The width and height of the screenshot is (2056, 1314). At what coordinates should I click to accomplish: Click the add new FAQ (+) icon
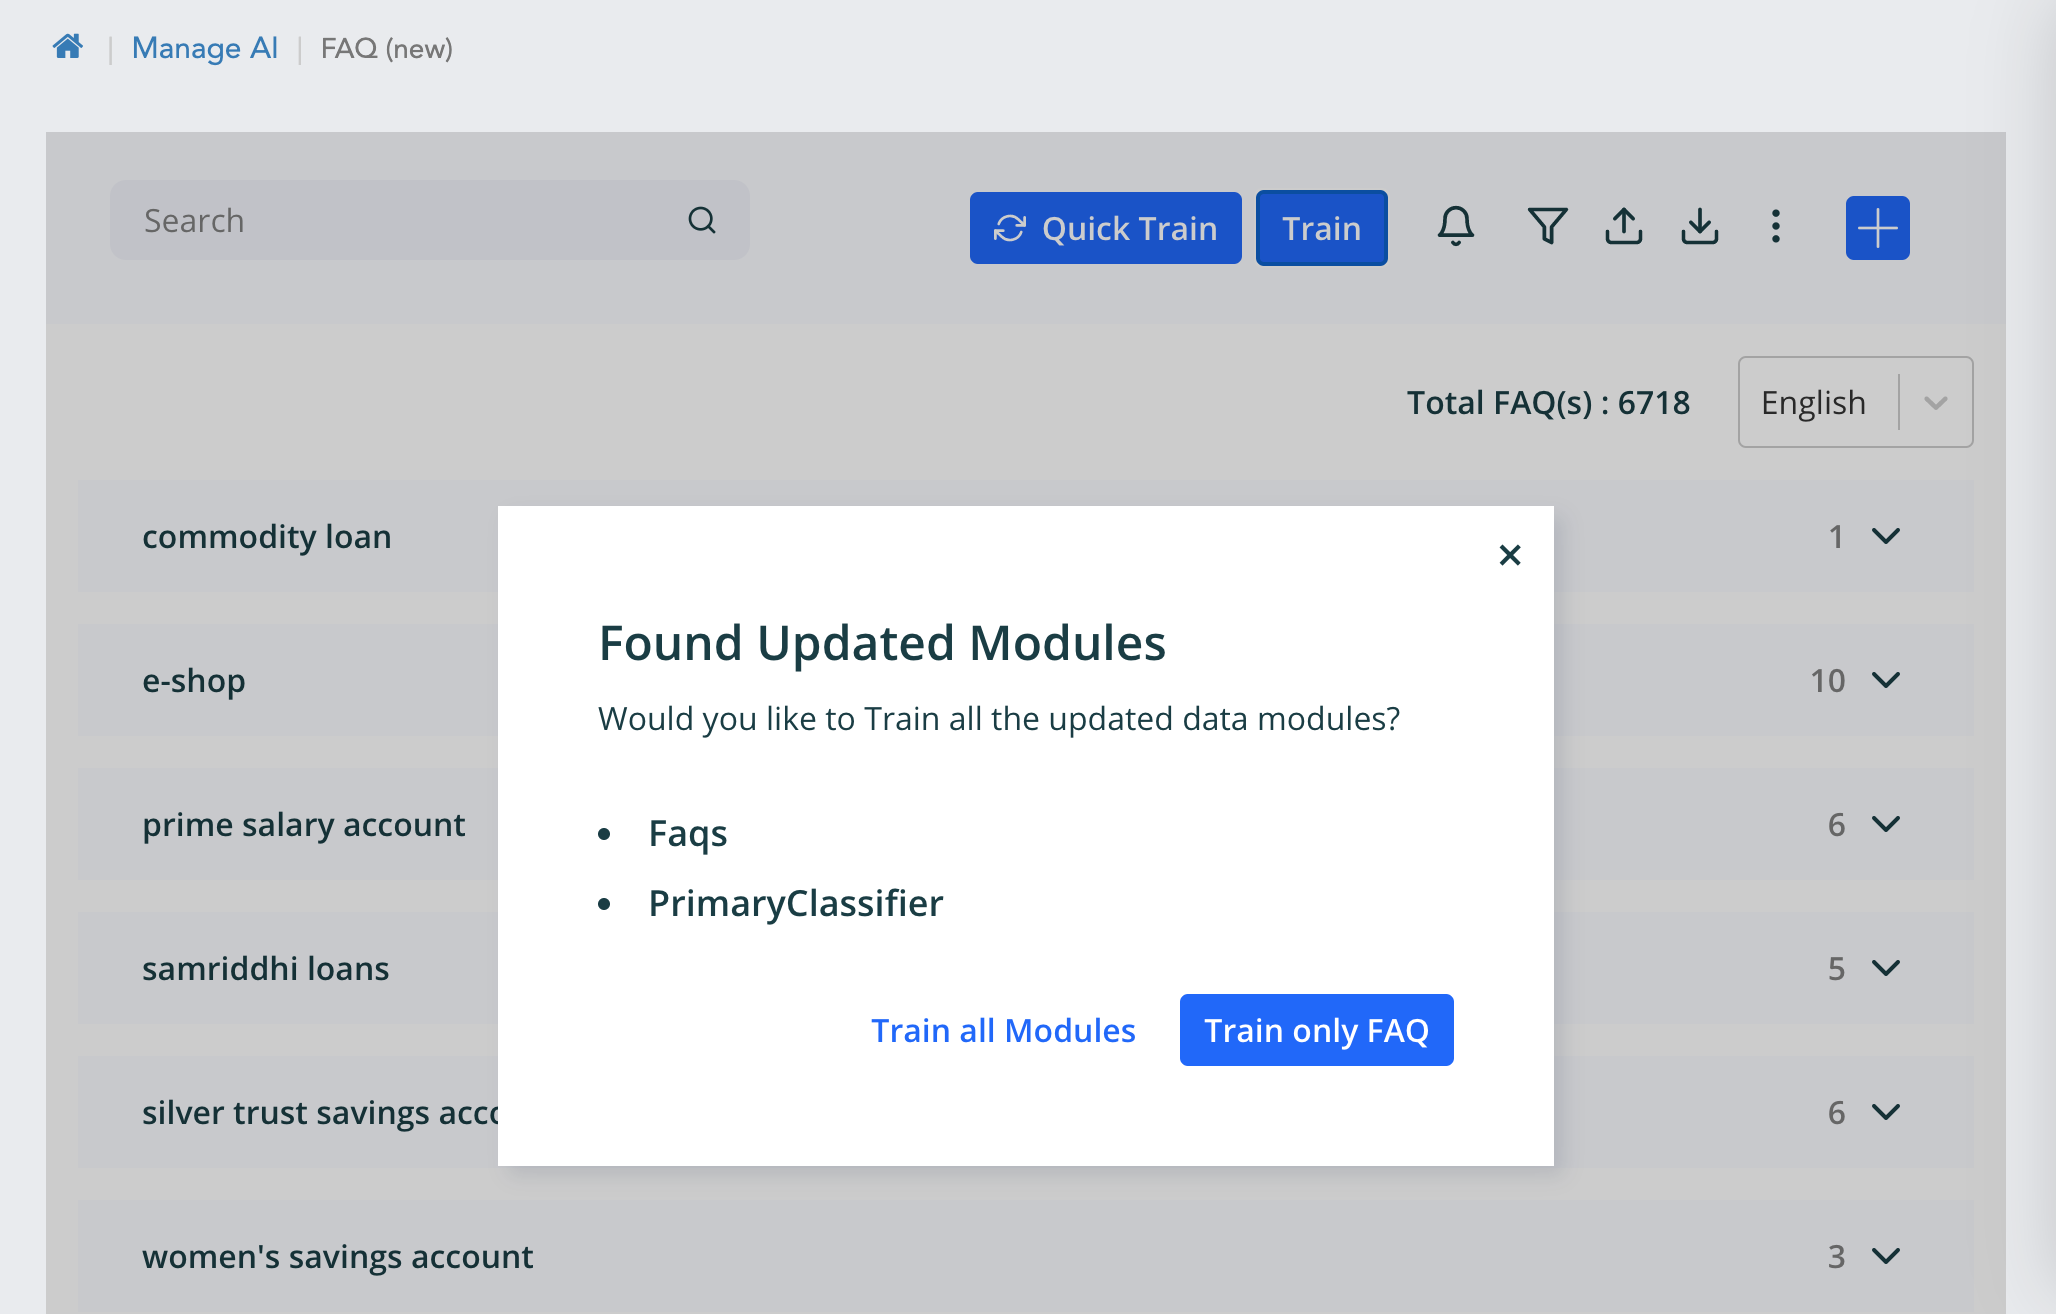tap(1878, 228)
